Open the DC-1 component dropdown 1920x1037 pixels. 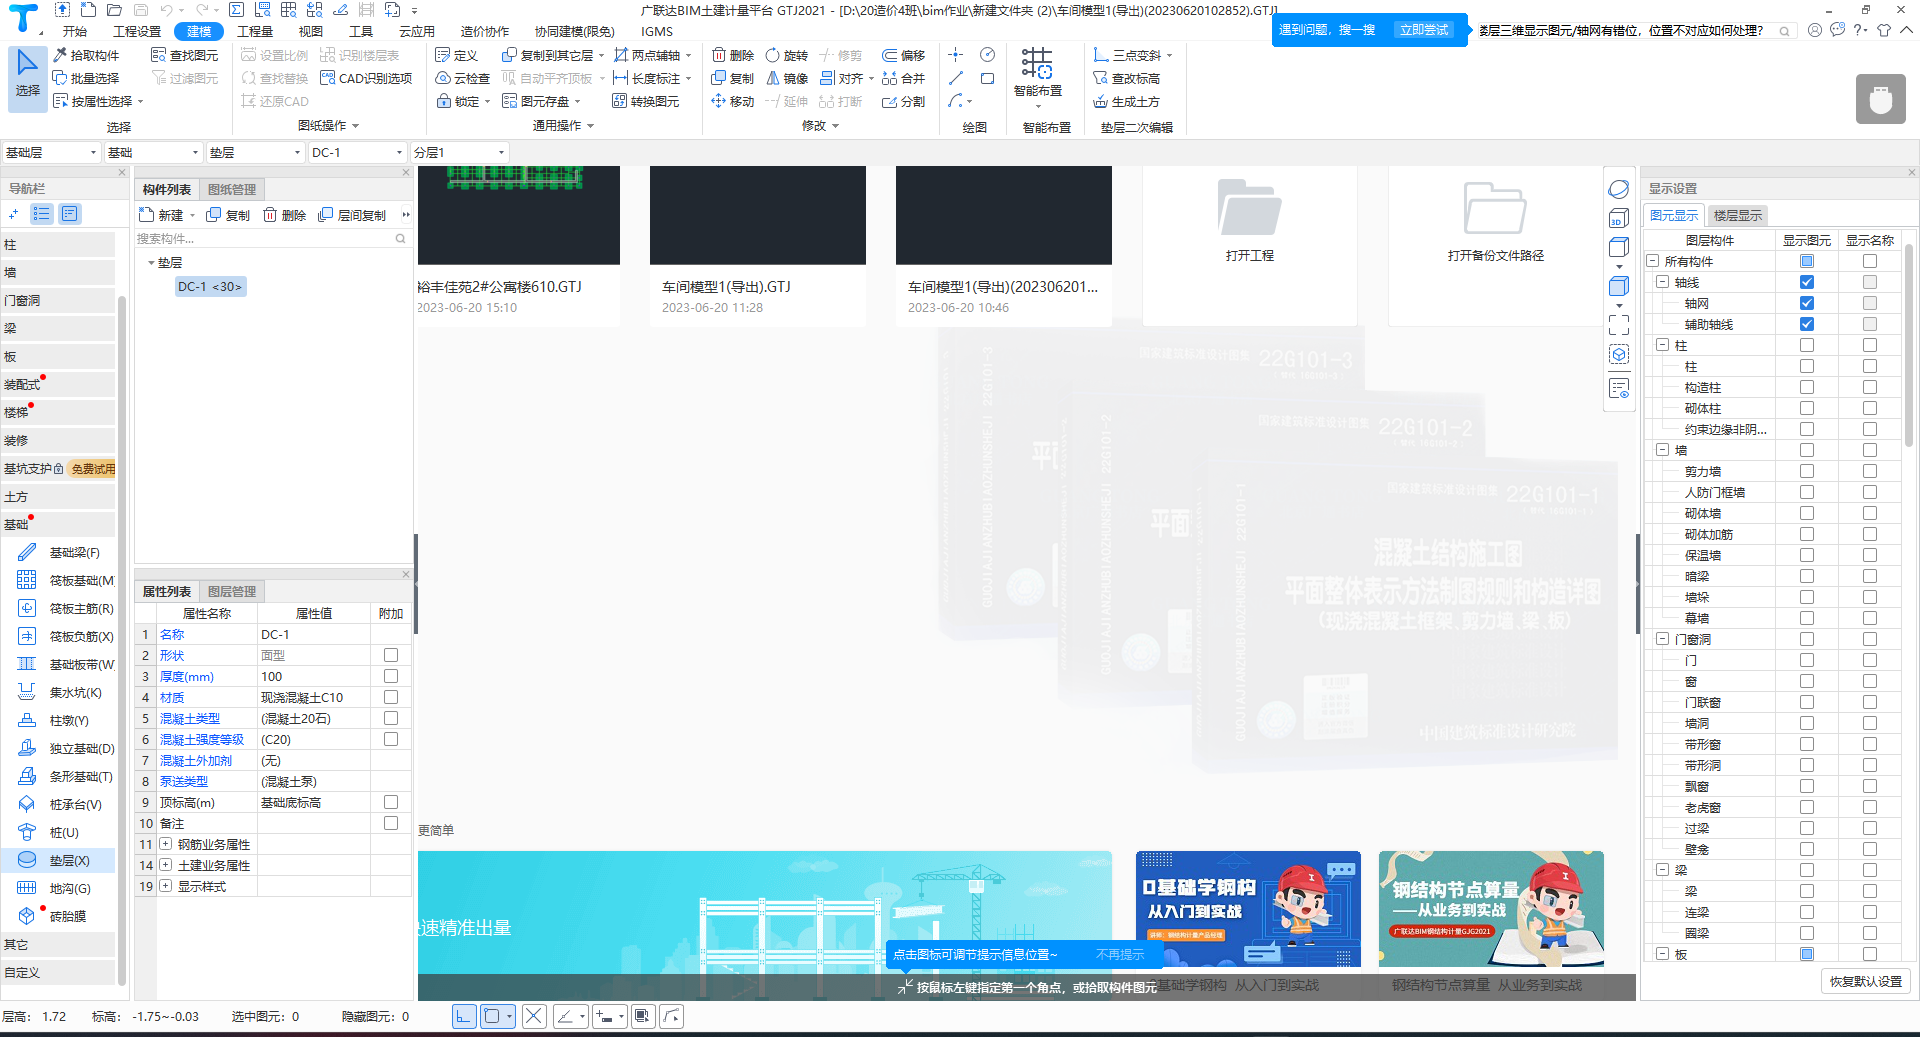357,152
